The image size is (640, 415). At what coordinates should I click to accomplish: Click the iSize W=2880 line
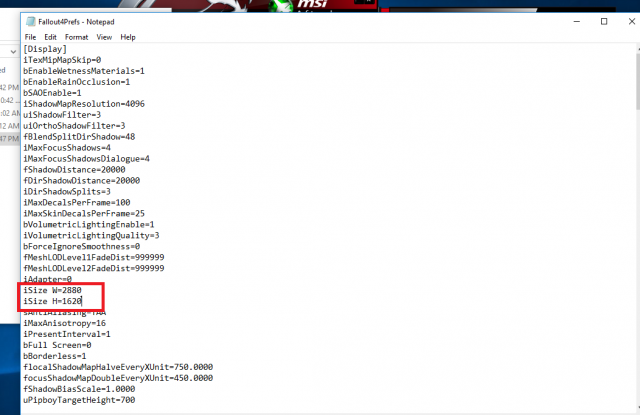tap(52, 291)
